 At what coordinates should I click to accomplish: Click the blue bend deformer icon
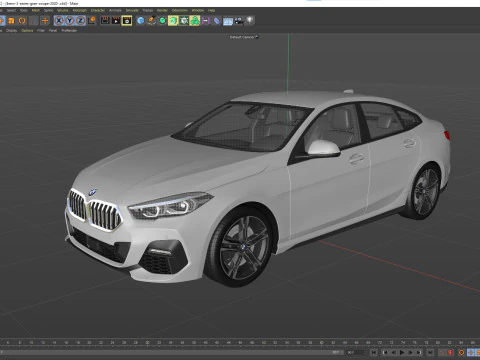[217, 21]
